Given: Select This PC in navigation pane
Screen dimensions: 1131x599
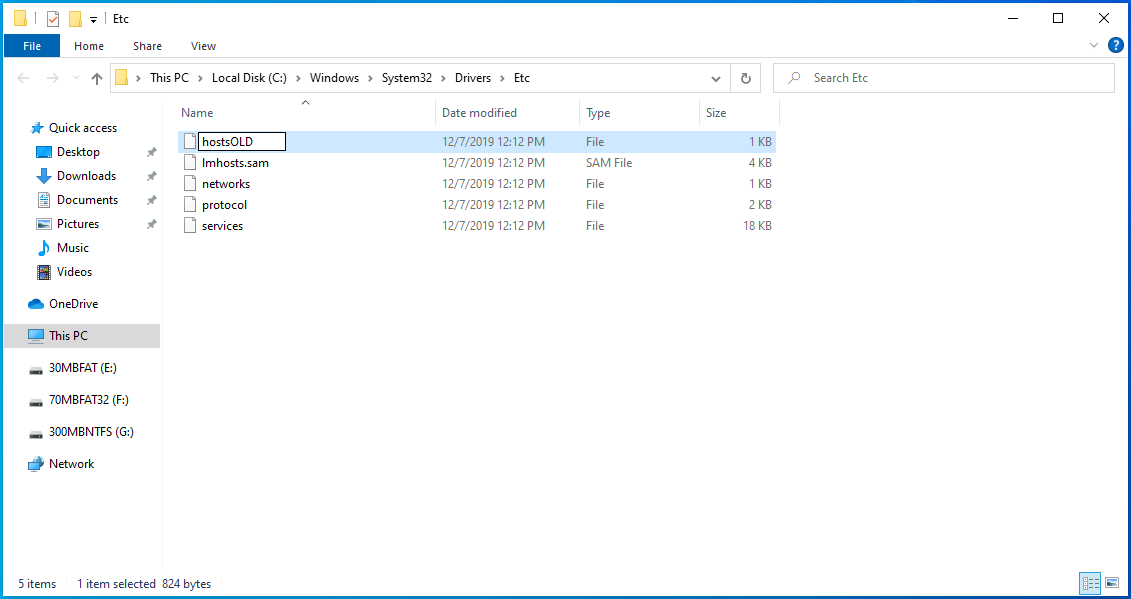Looking at the screenshot, I should point(82,336).
